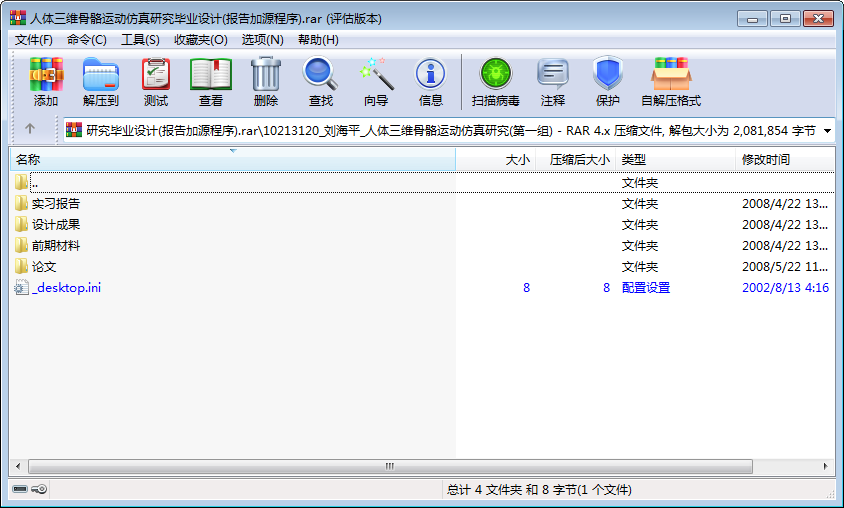Click the horizontal scrollbar right arrow
Viewport: 844px width, 508px height.
826,467
